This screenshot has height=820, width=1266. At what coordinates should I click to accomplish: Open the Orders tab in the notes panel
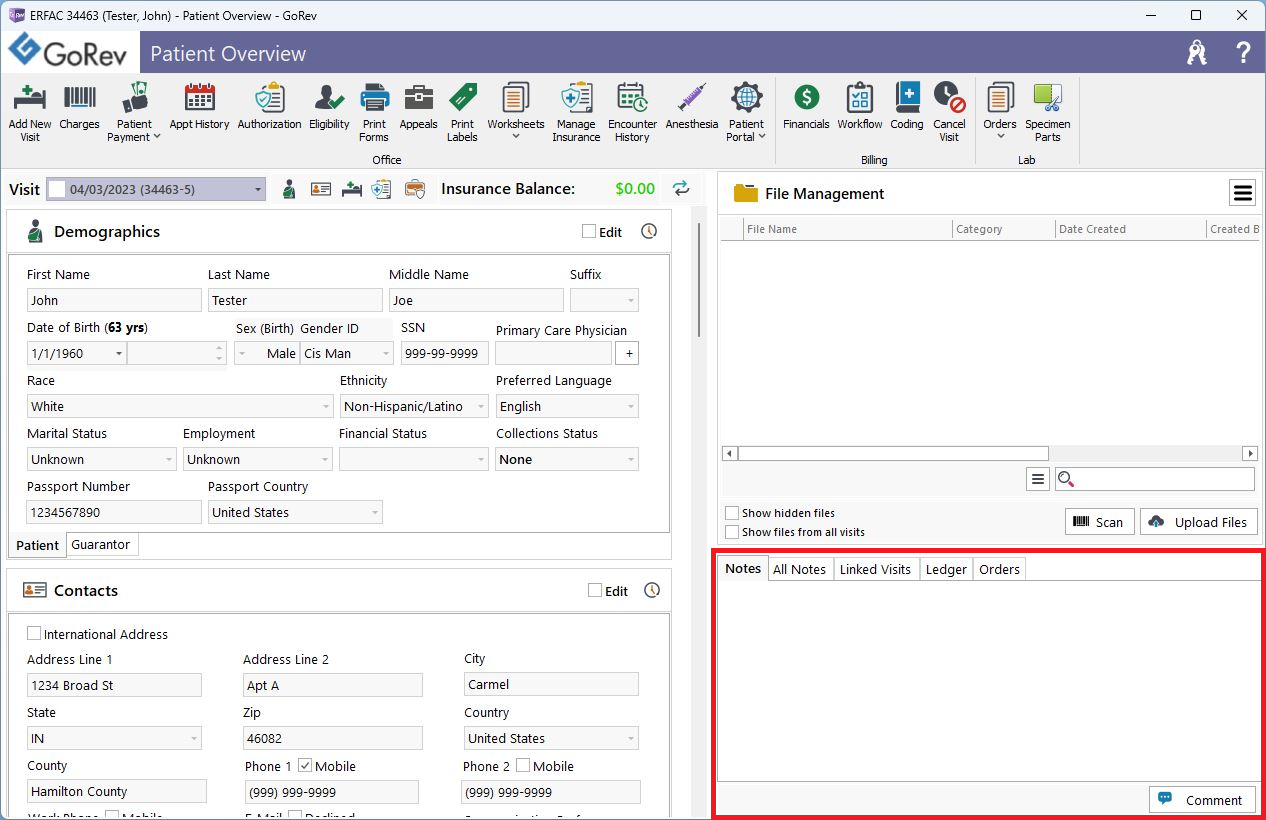click(x=999, y=569)
